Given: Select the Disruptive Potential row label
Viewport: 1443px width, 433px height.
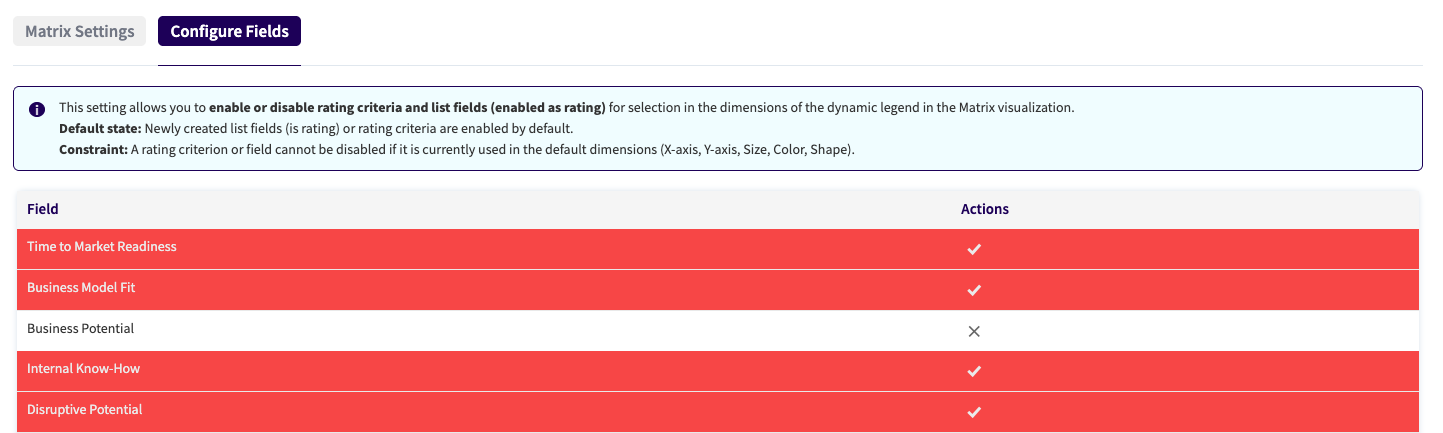Looking at the screenshot, I should 85,409.
